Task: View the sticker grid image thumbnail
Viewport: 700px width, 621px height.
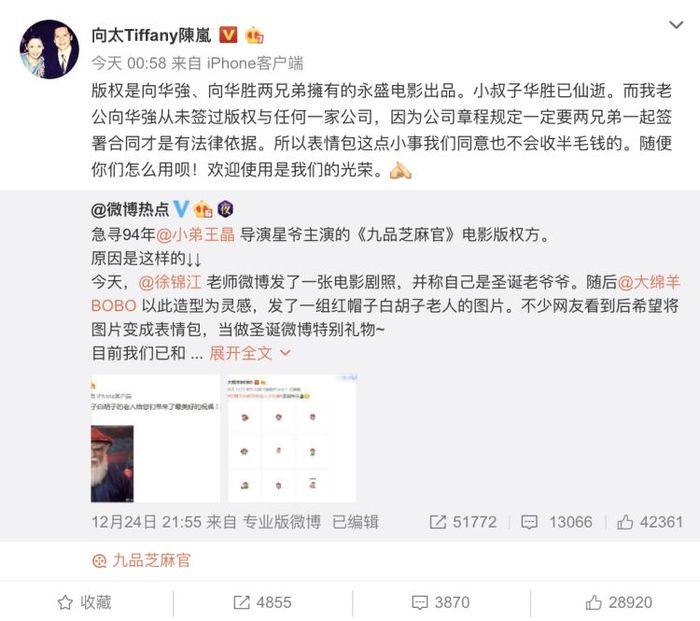Action: 292,438
